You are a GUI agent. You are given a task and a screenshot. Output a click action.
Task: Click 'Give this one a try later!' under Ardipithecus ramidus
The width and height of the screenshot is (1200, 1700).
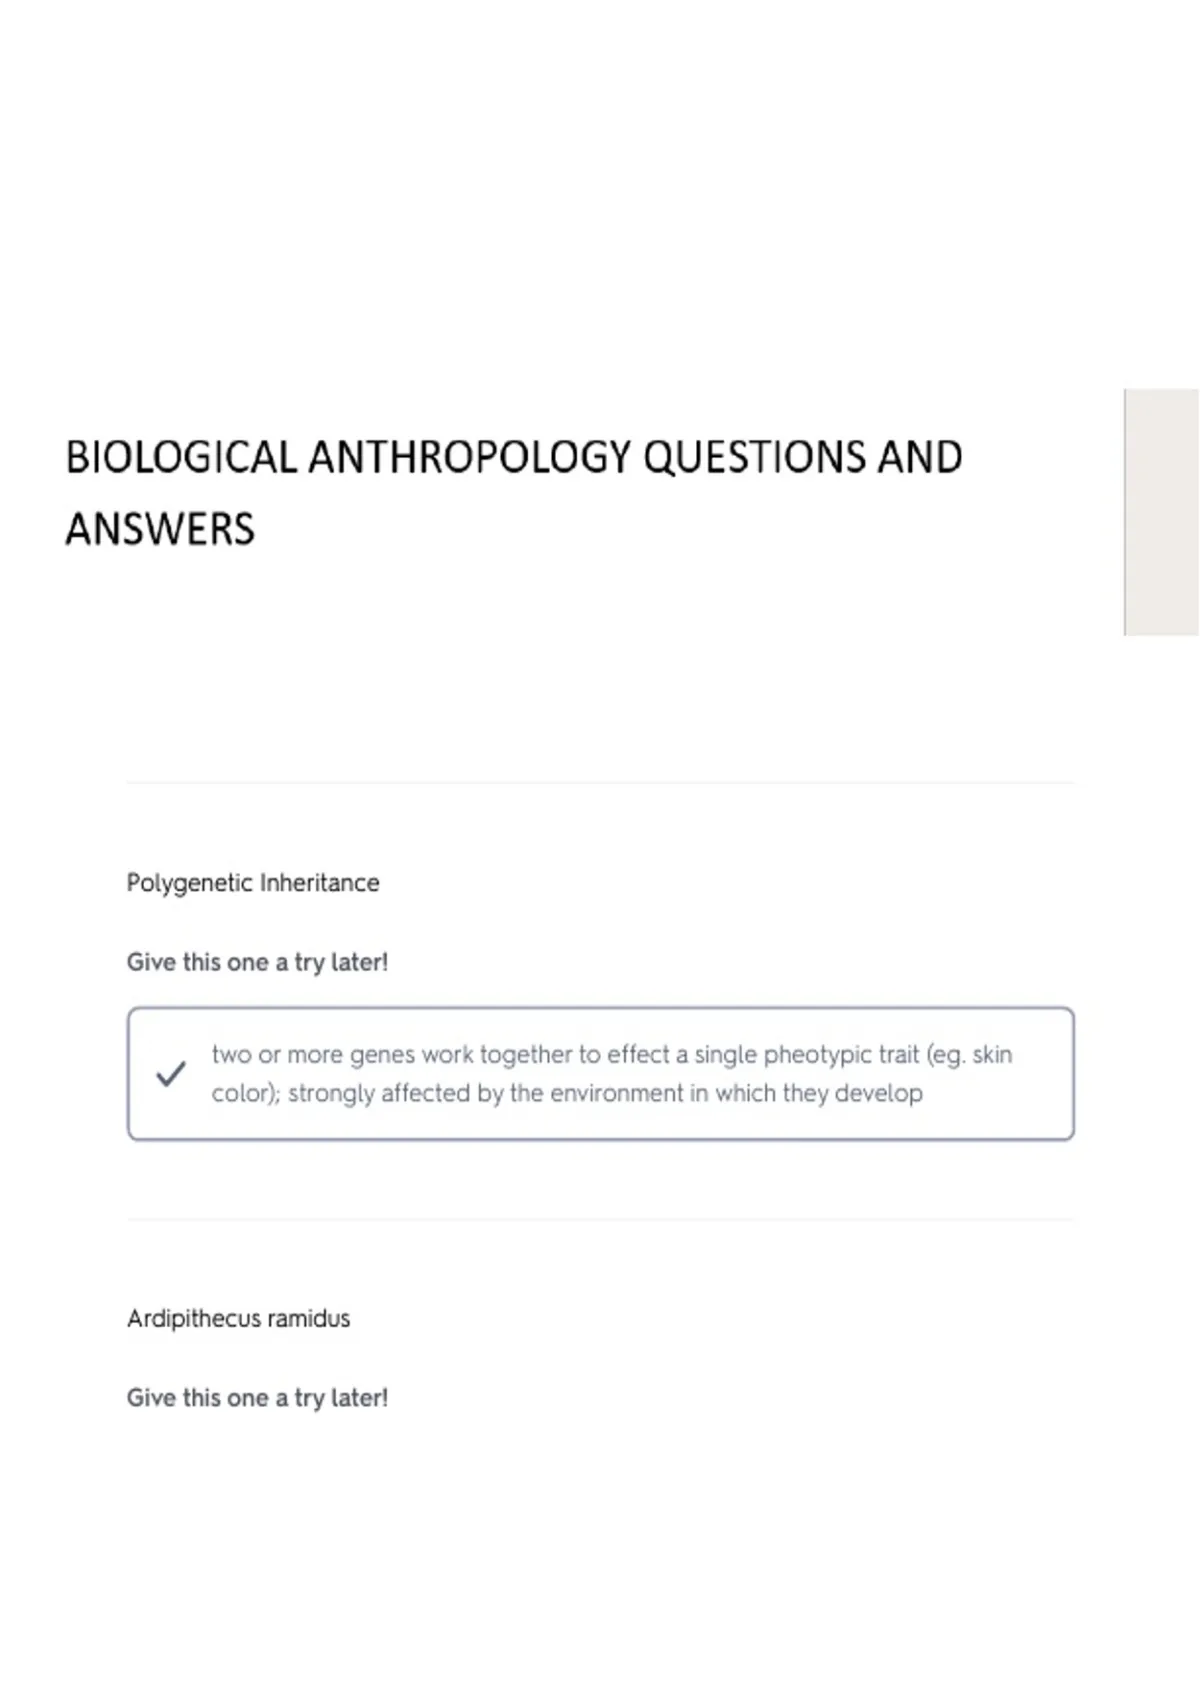click(x=257, y=1398)
